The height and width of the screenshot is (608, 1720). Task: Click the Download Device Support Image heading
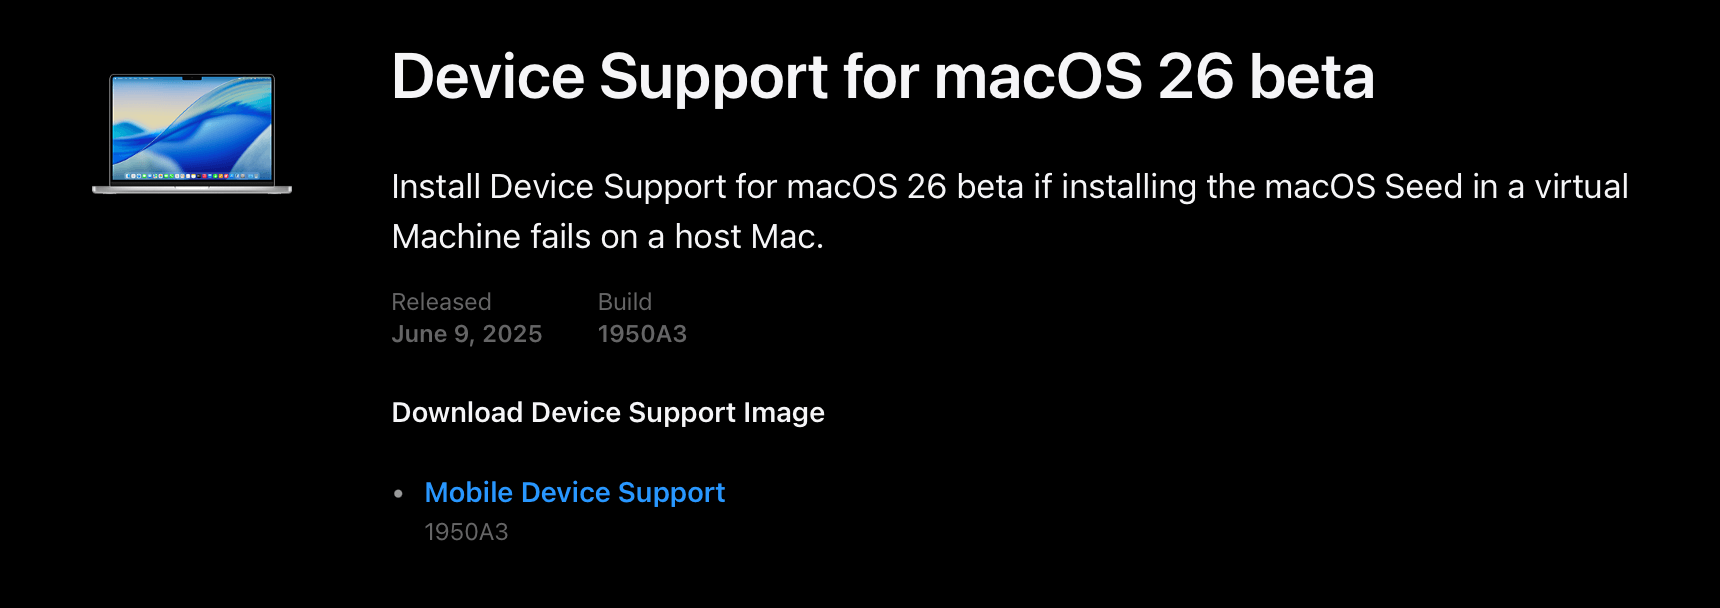608,412
